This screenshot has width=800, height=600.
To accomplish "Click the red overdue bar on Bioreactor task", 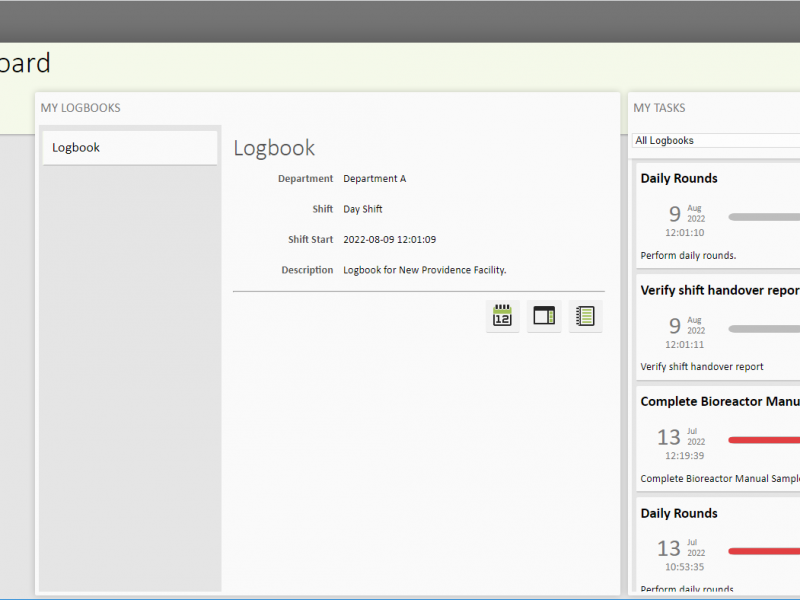I will (764, 440).
